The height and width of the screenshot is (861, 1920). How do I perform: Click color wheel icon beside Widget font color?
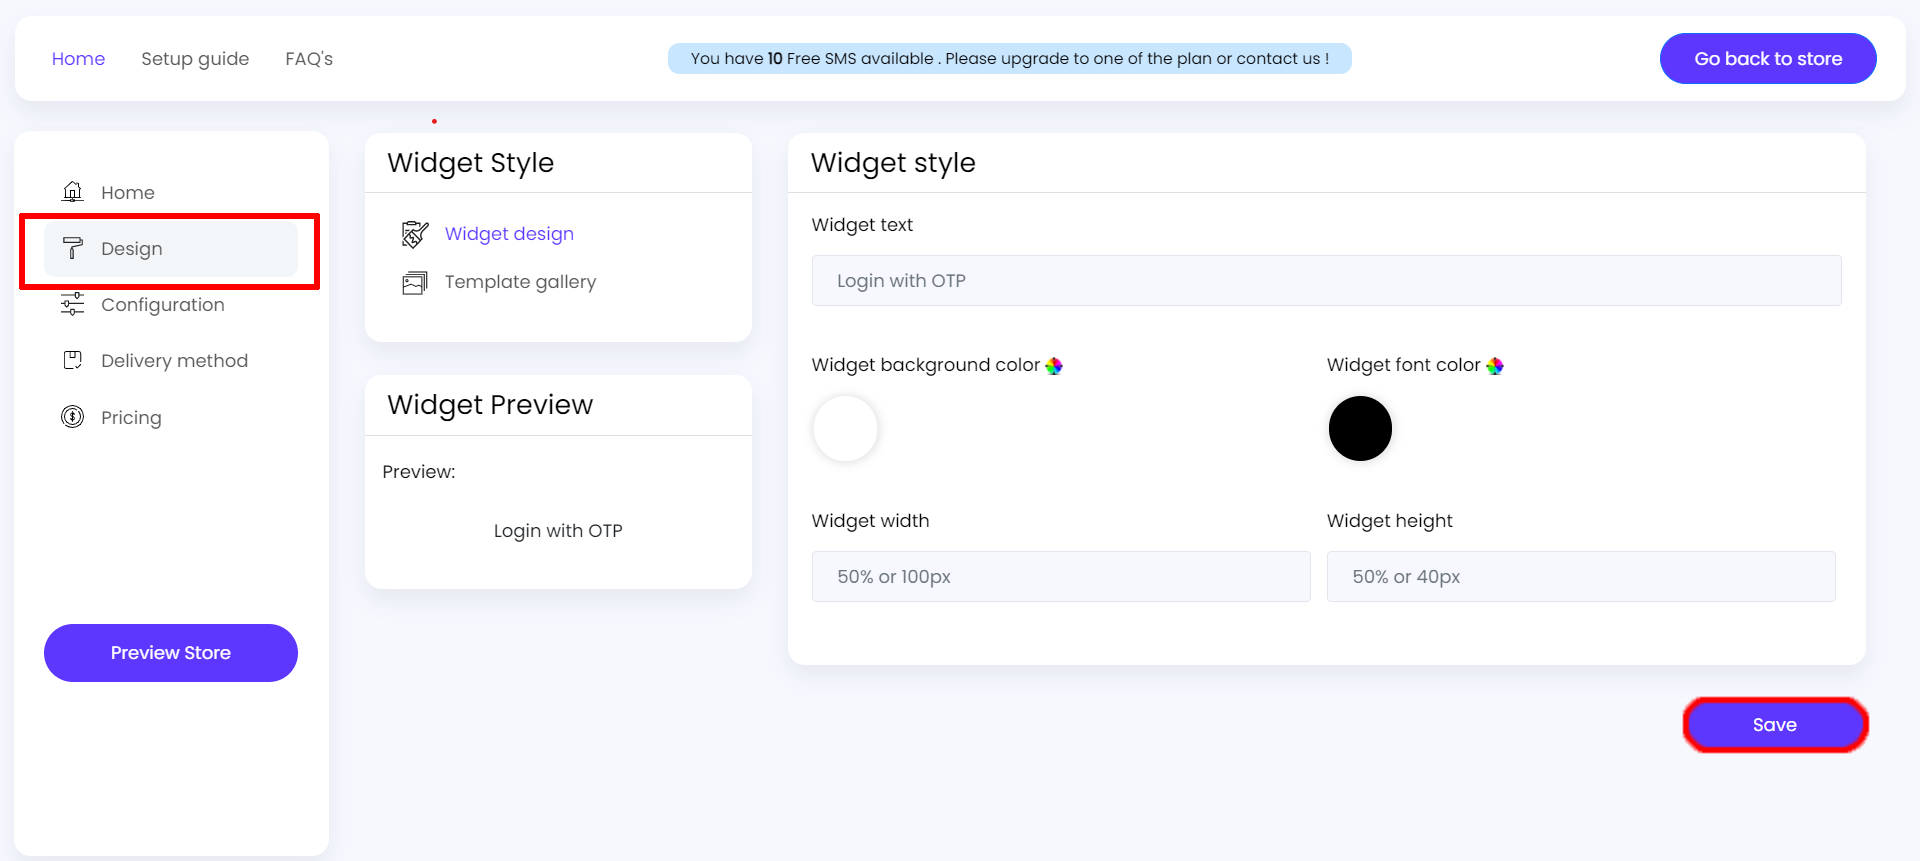tap(1495, 366)
